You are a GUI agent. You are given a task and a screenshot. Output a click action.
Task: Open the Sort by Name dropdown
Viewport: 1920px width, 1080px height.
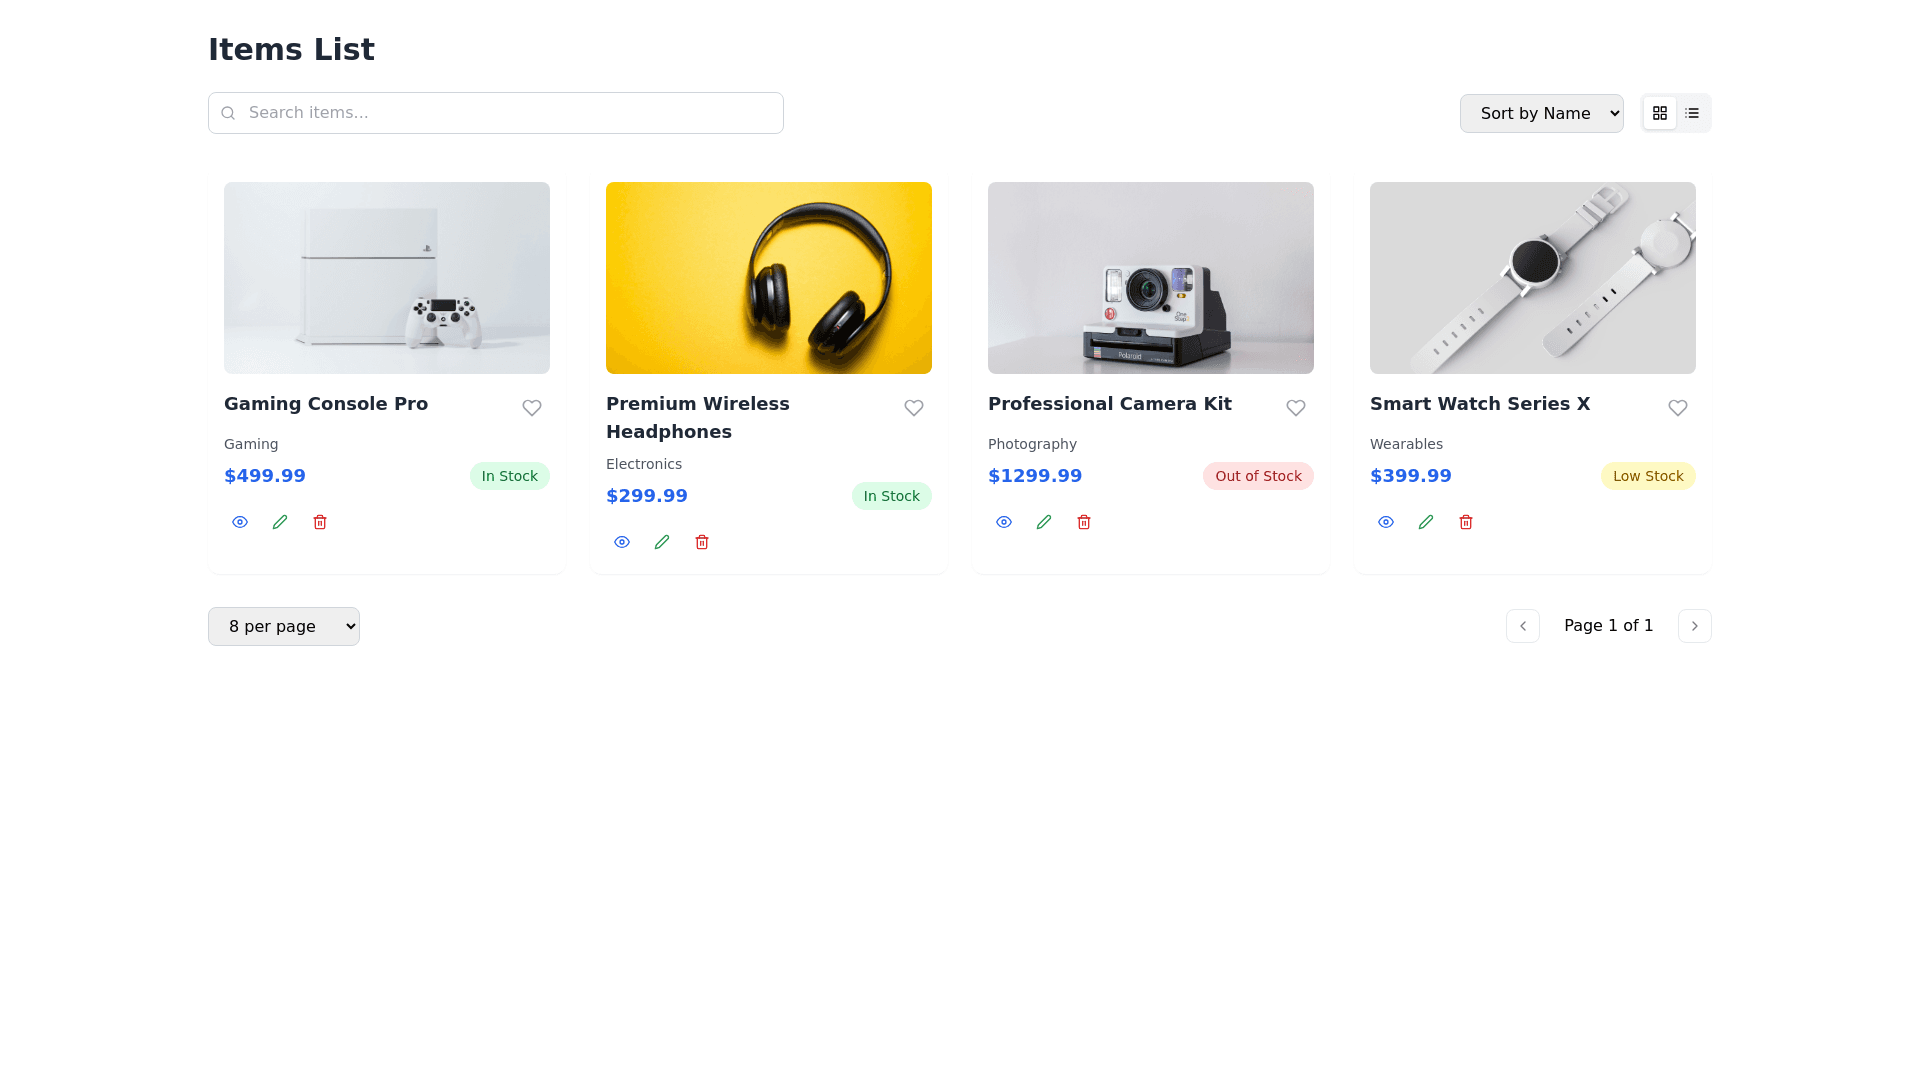point(1541,113)
